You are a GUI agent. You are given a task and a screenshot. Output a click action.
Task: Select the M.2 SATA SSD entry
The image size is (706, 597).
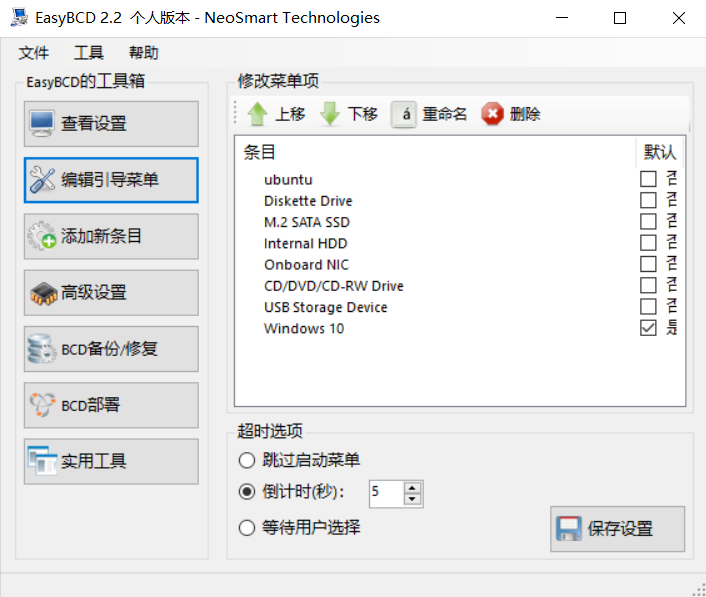[x=307, y=222]
